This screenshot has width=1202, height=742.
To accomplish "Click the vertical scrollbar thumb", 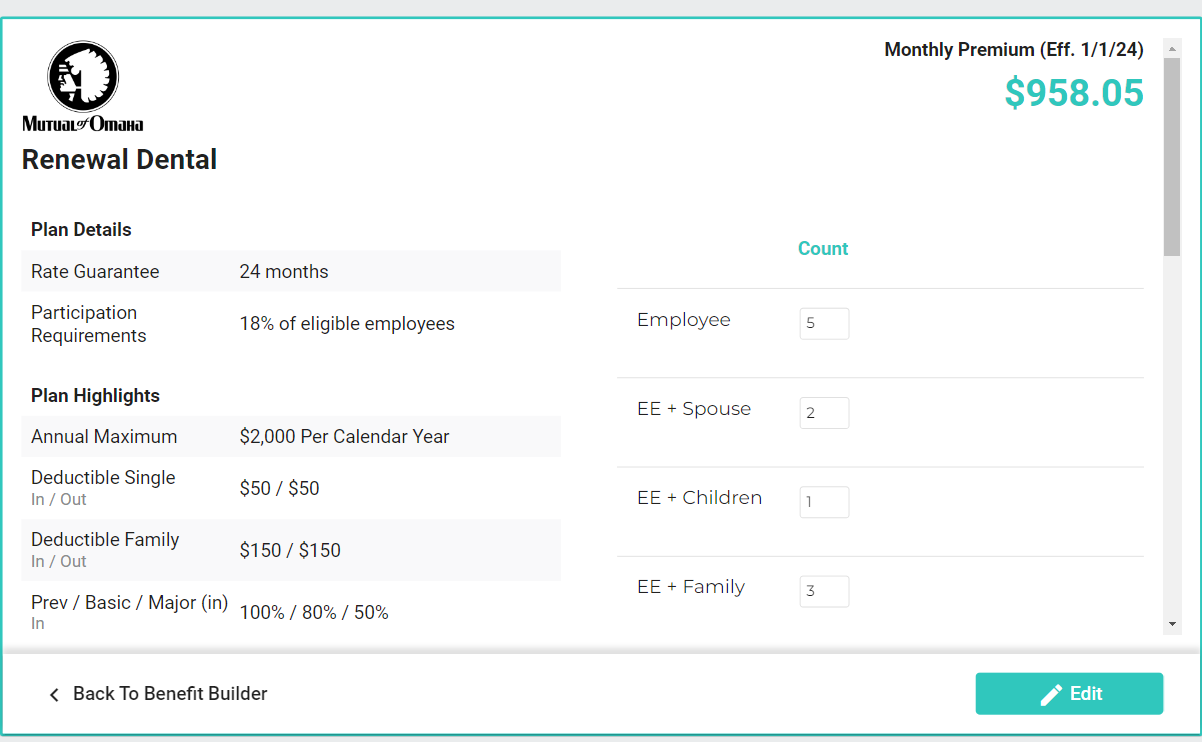I will (x=1172, y=155).
